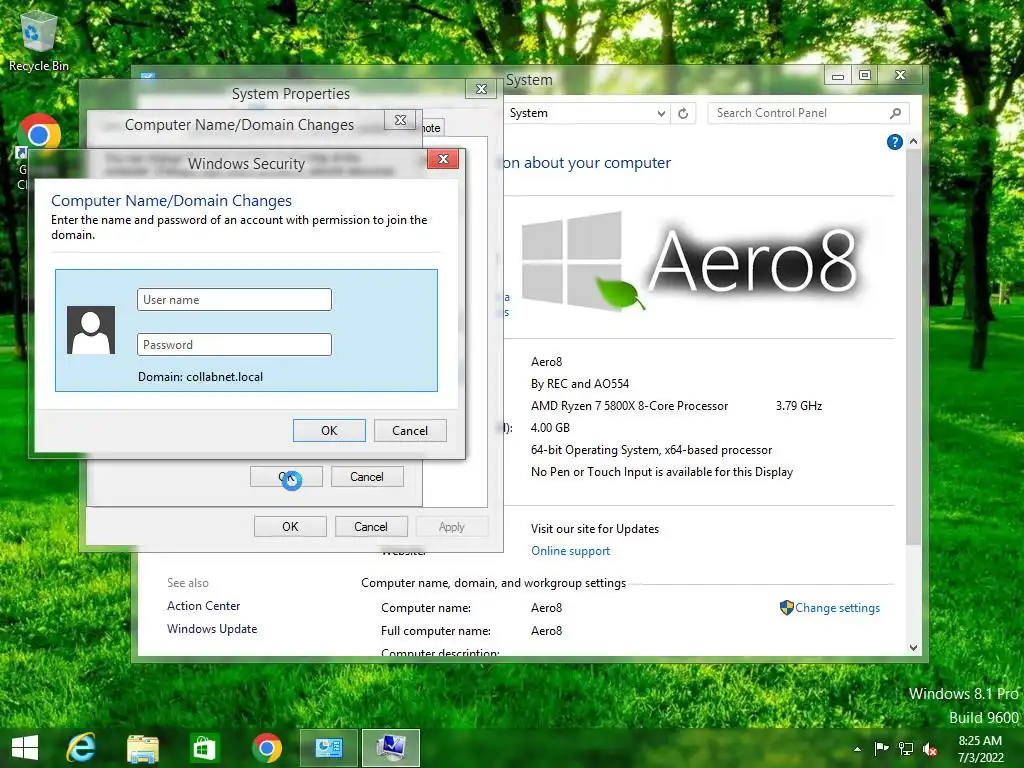Image resolution: width=1024 pixels, height=768 pixels.
Task: Select the '3.79 GHz' processor speed
Action: pos(799,406)
